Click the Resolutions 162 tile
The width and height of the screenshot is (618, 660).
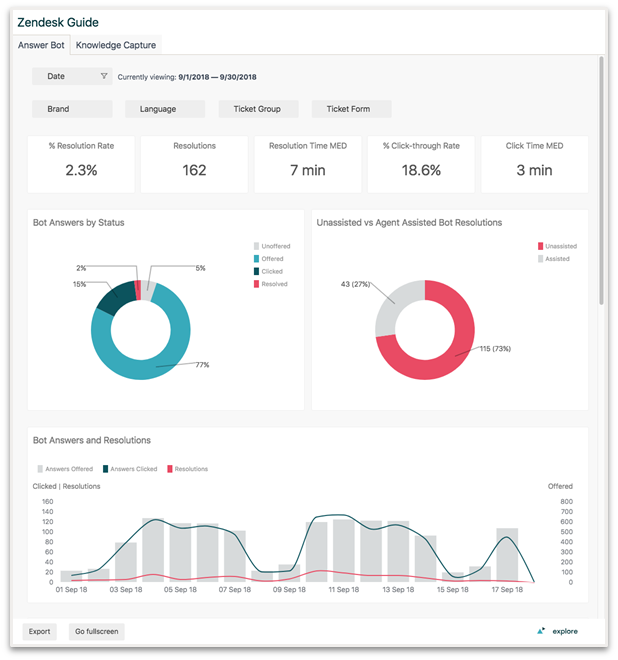pos(194,164)
